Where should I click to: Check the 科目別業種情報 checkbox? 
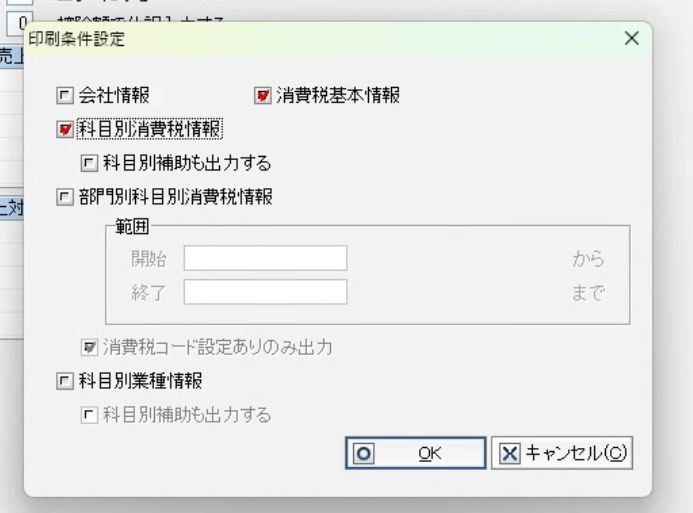click(x=65, y=381)
